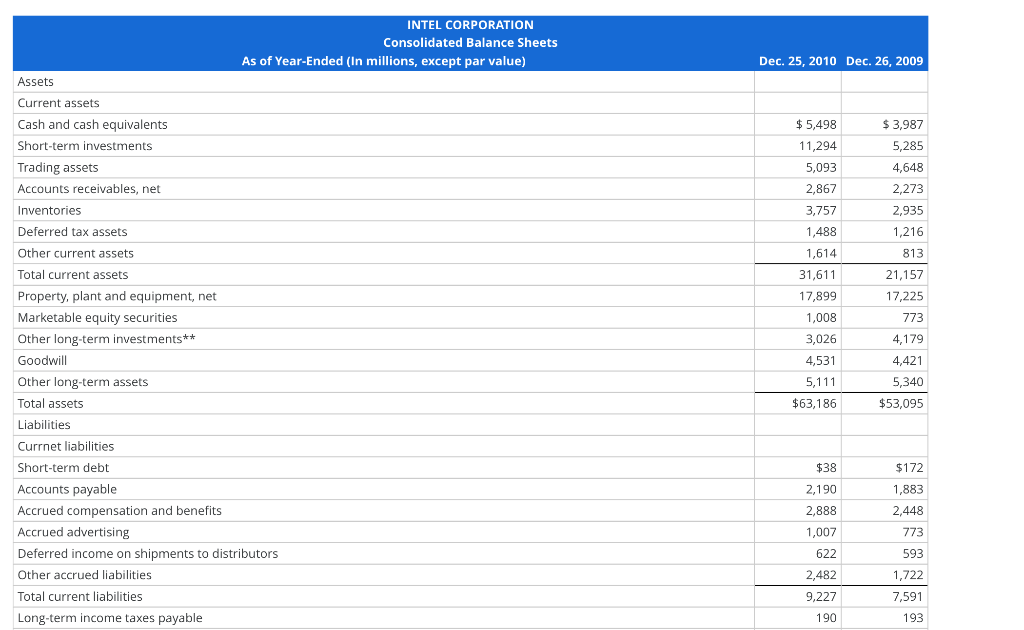Click the Deferred tax assets label
Image resolution: width=1024 pixels, height=630 pixels.
(x=71, y=231)
